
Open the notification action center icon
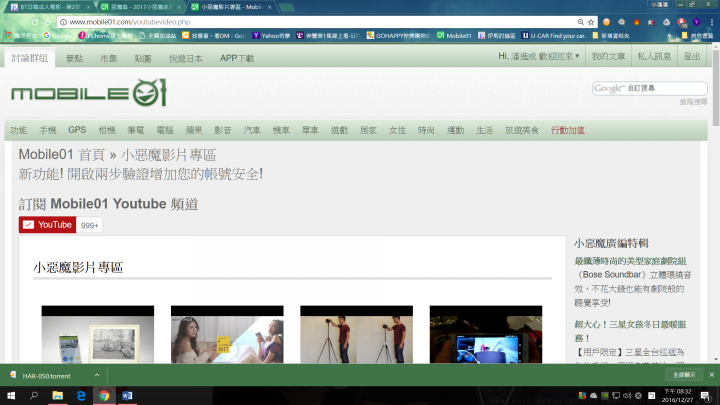click(x=706, y=395)
